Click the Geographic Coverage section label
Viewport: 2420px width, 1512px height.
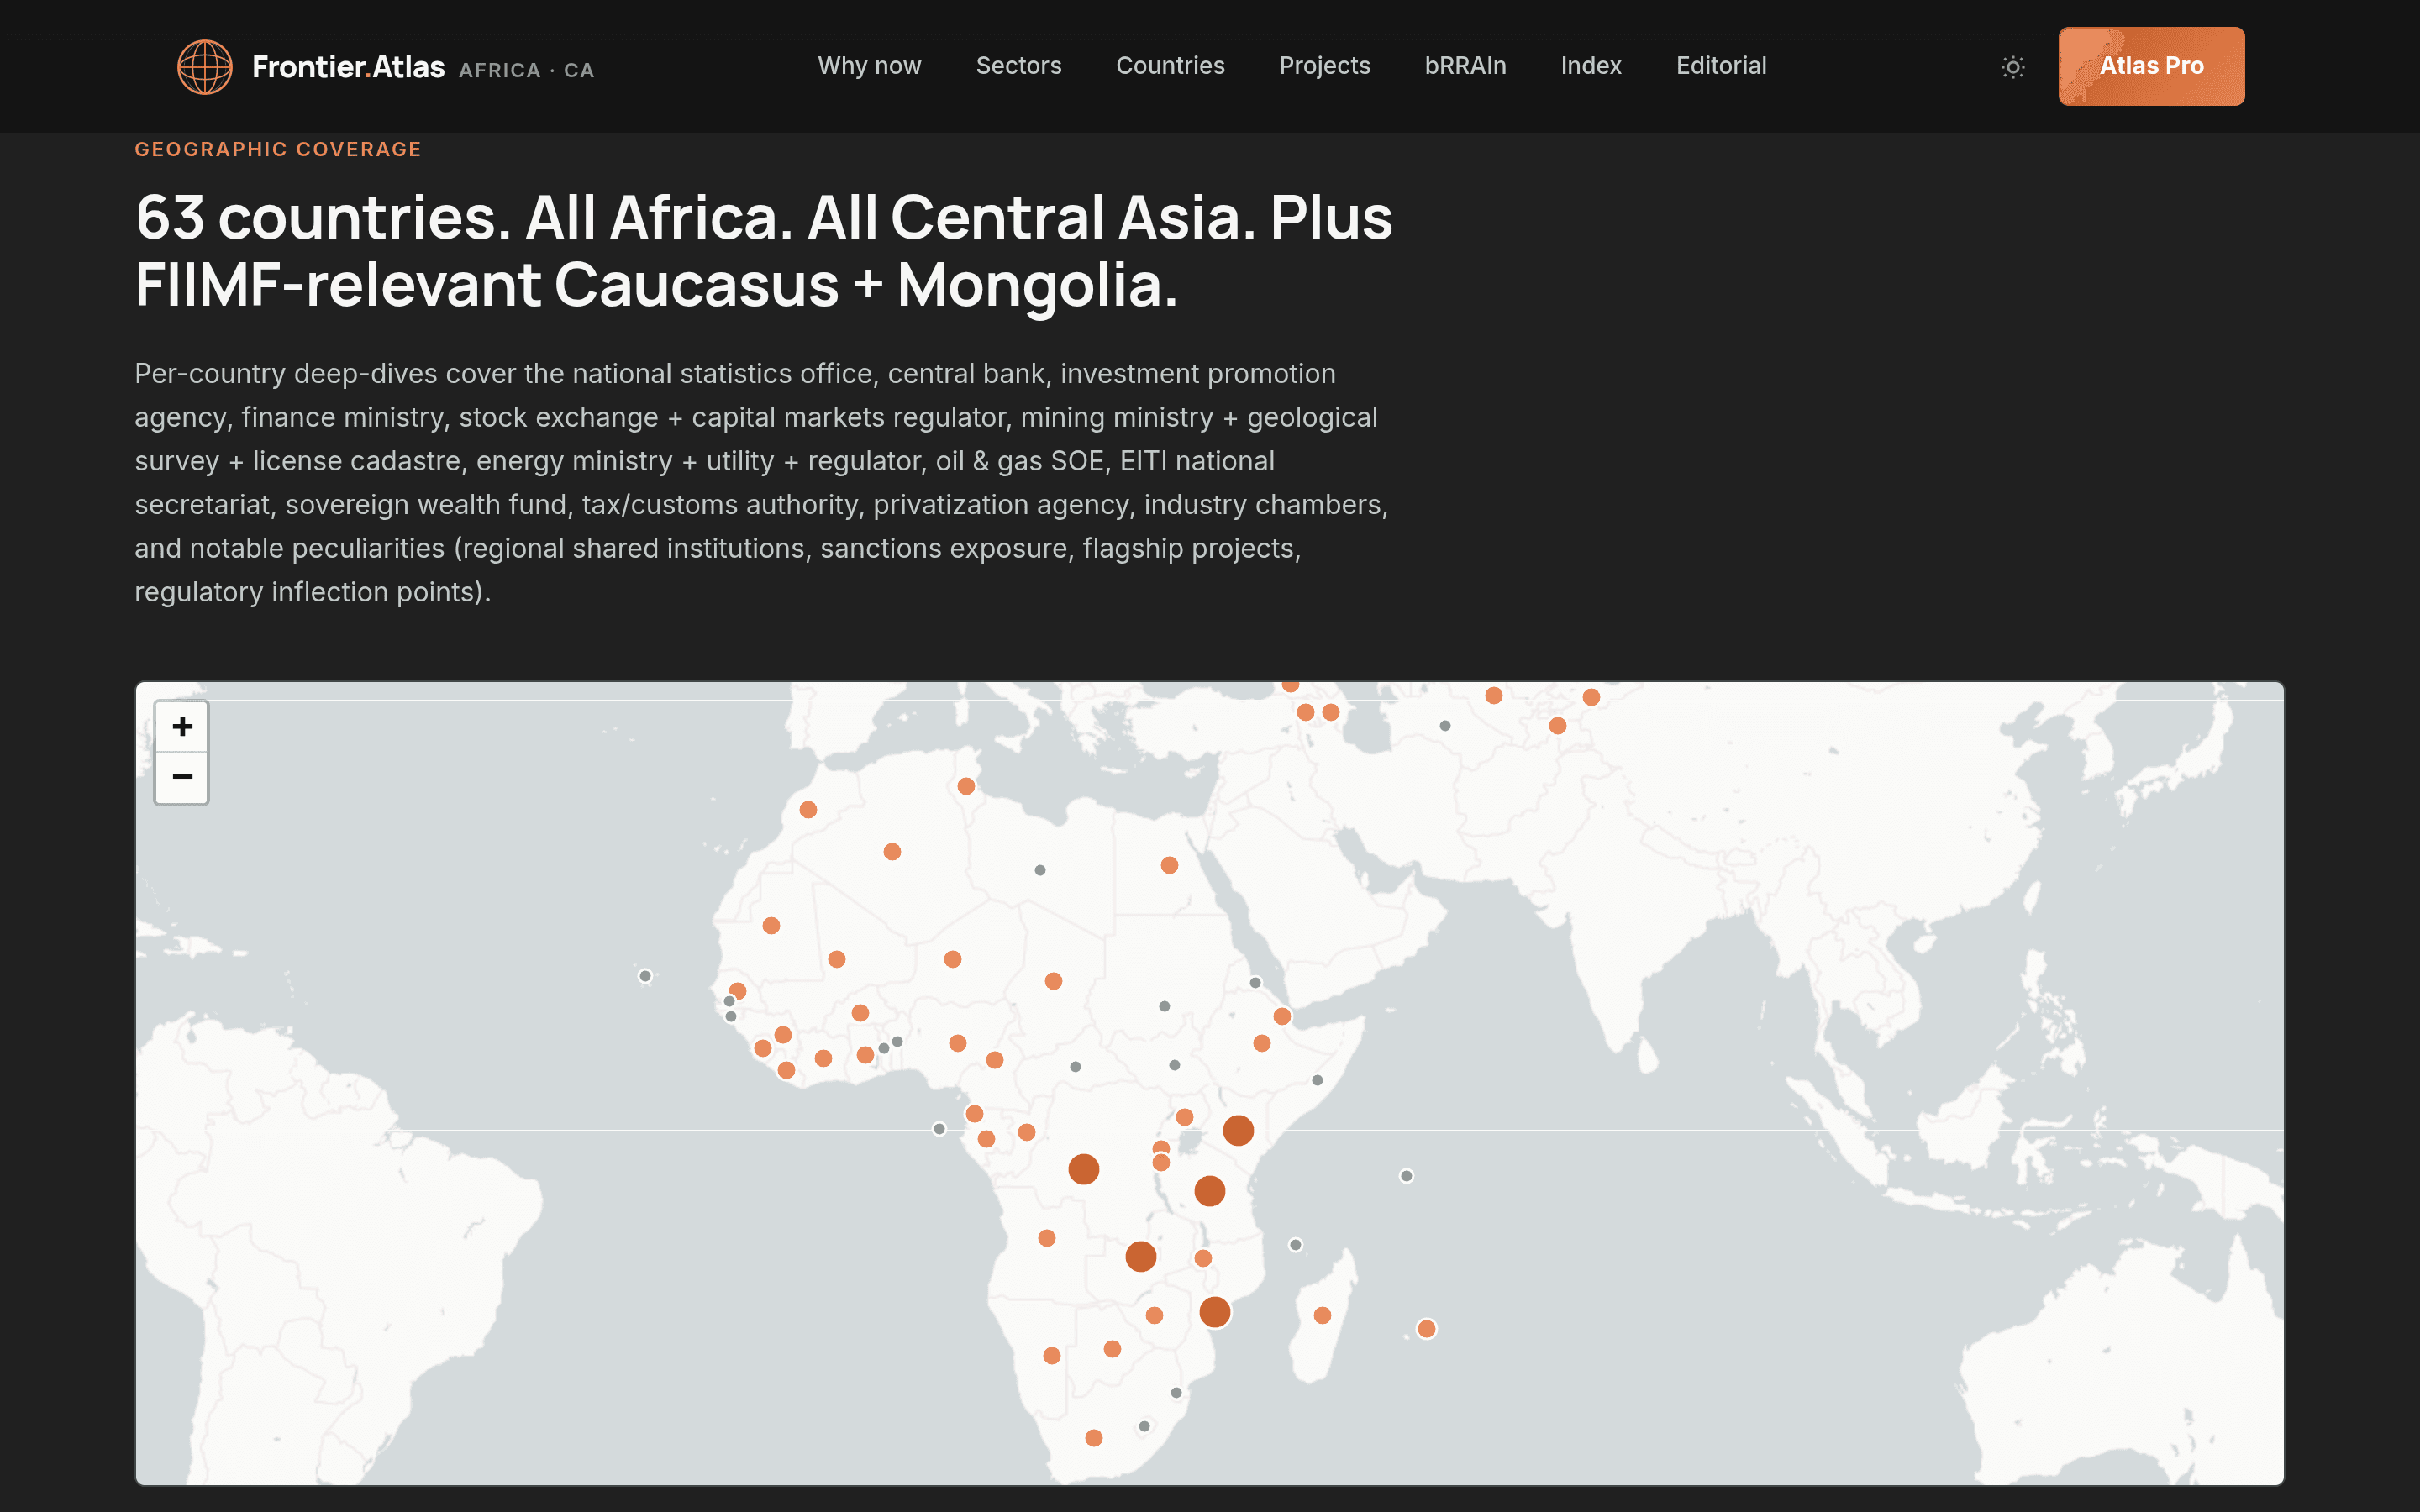[278, 149]
